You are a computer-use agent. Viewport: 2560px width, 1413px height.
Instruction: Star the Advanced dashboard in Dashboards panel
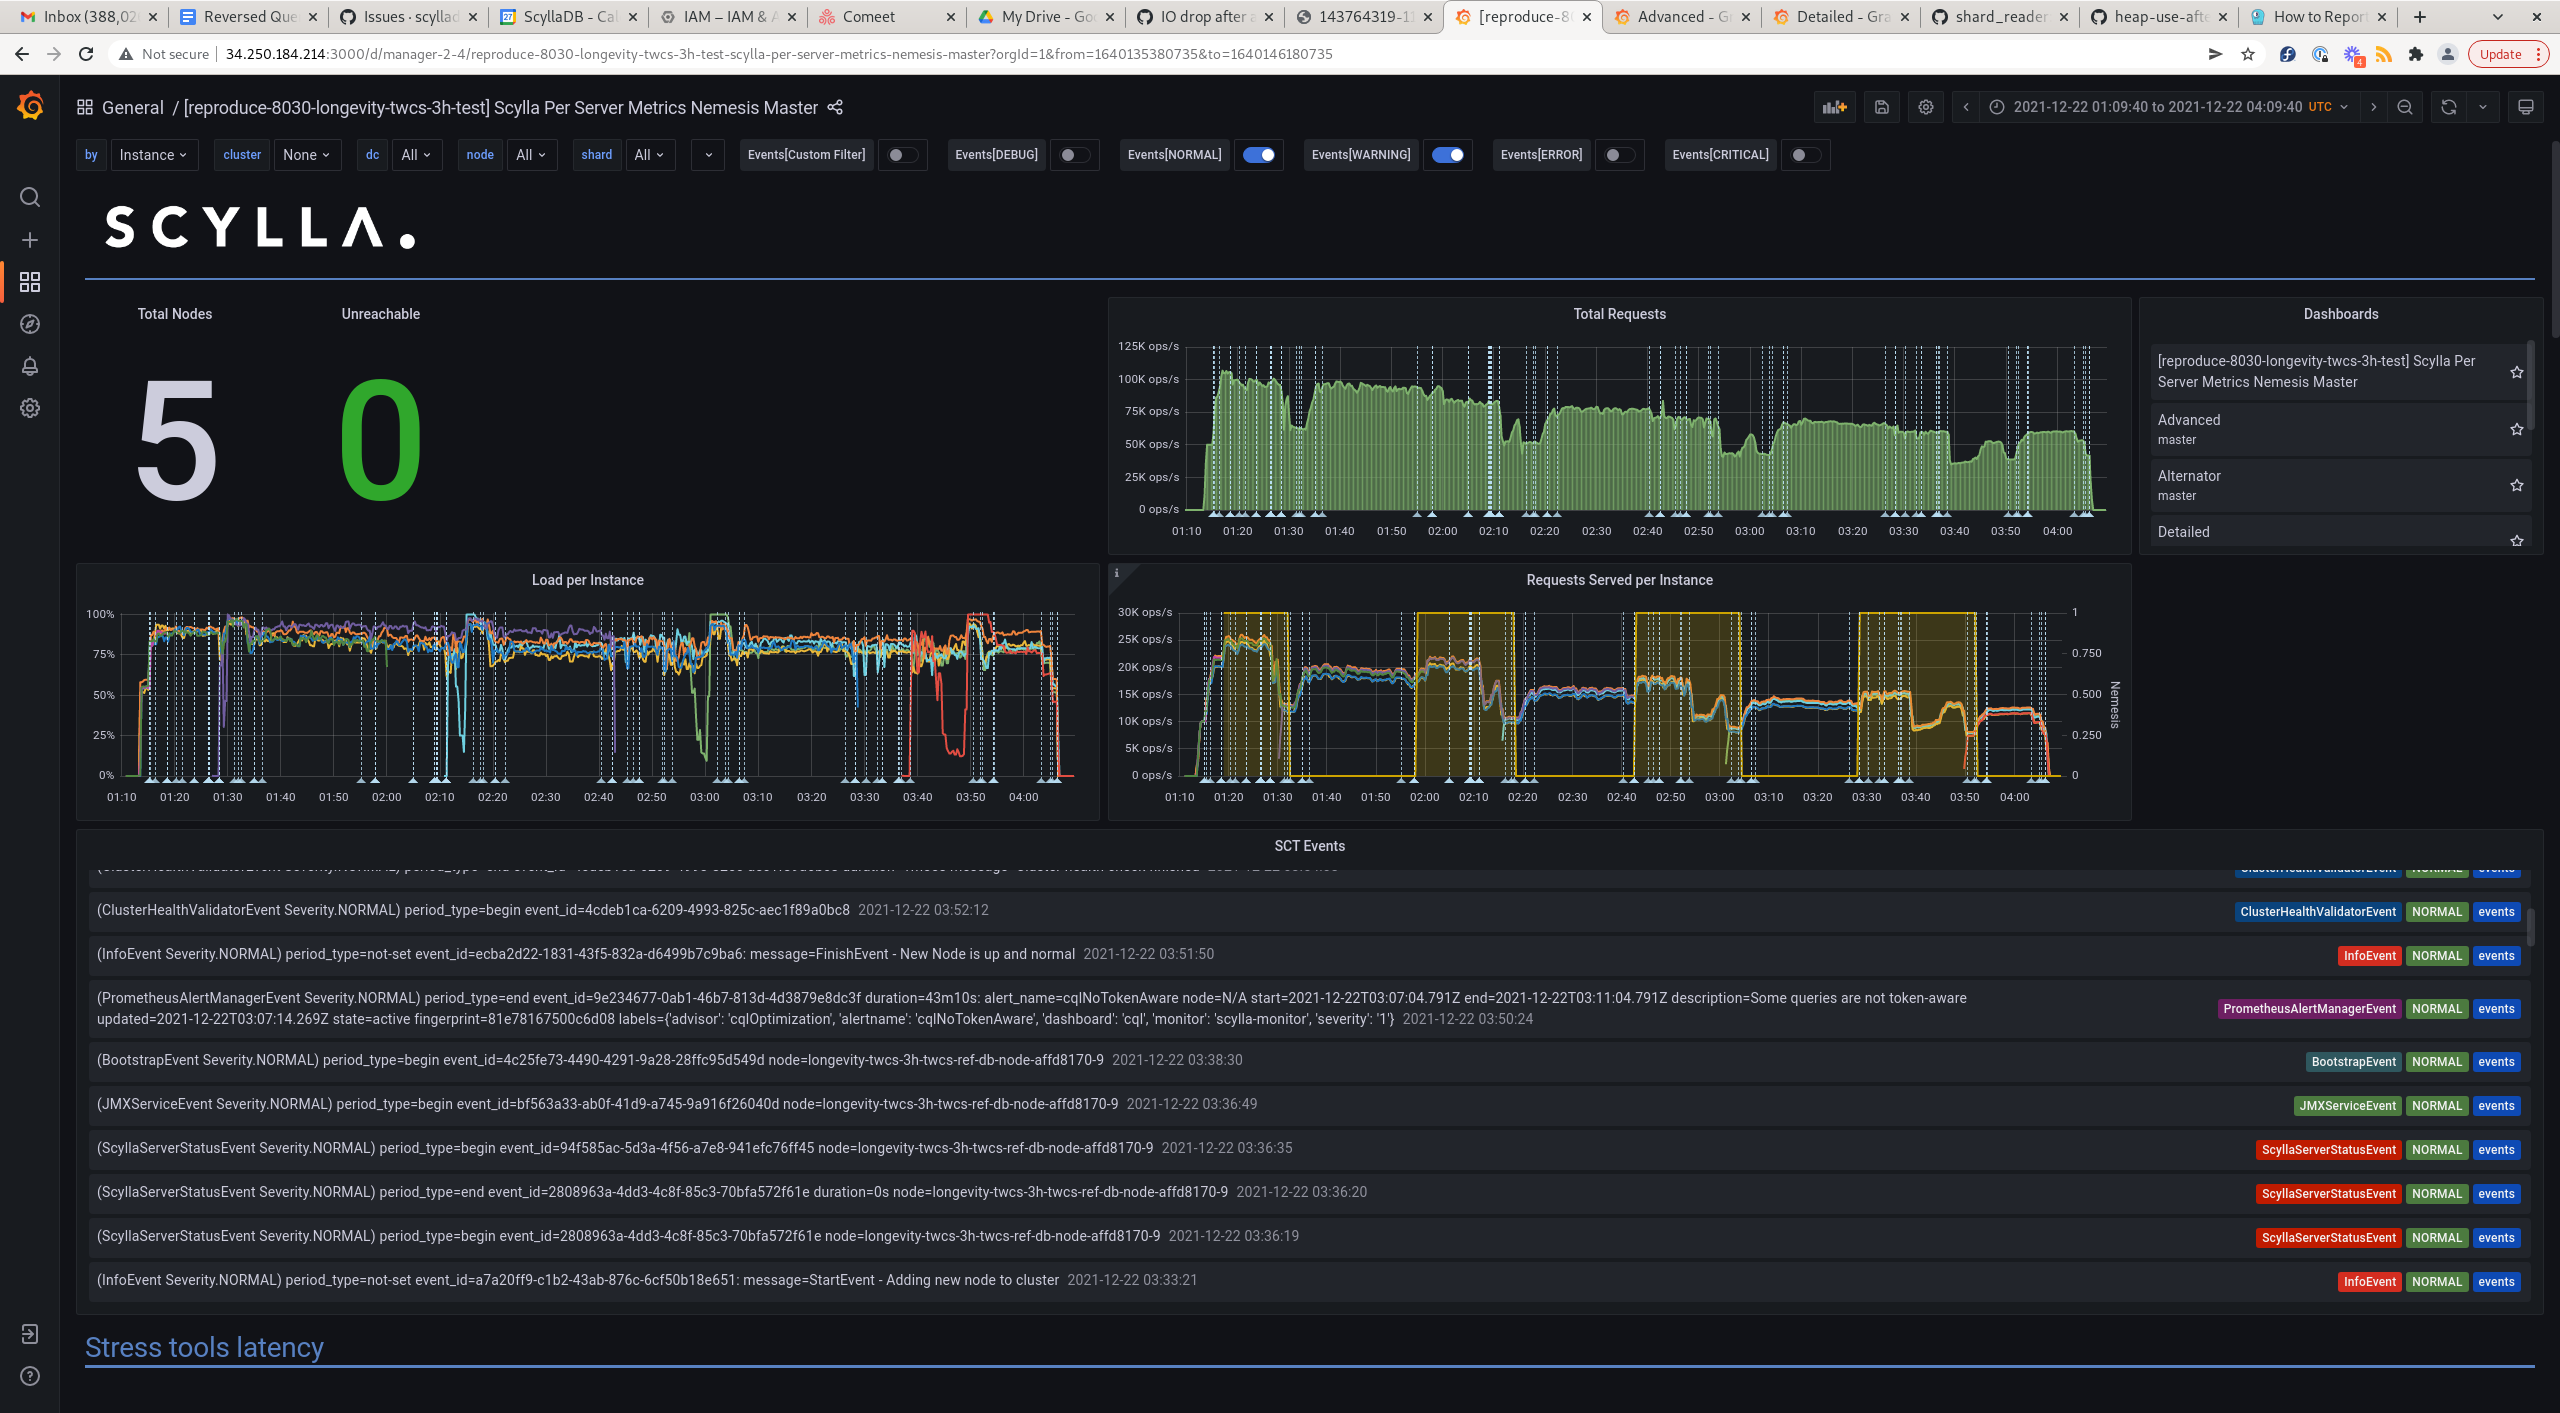tap(2516, 429)
